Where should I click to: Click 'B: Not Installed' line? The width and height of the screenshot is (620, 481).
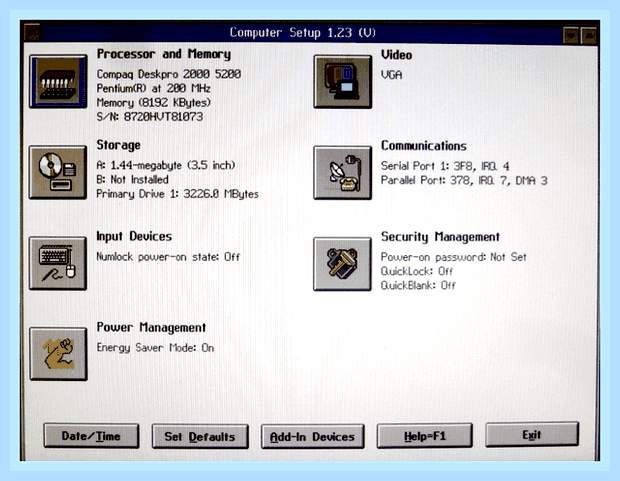coord(133,180)
